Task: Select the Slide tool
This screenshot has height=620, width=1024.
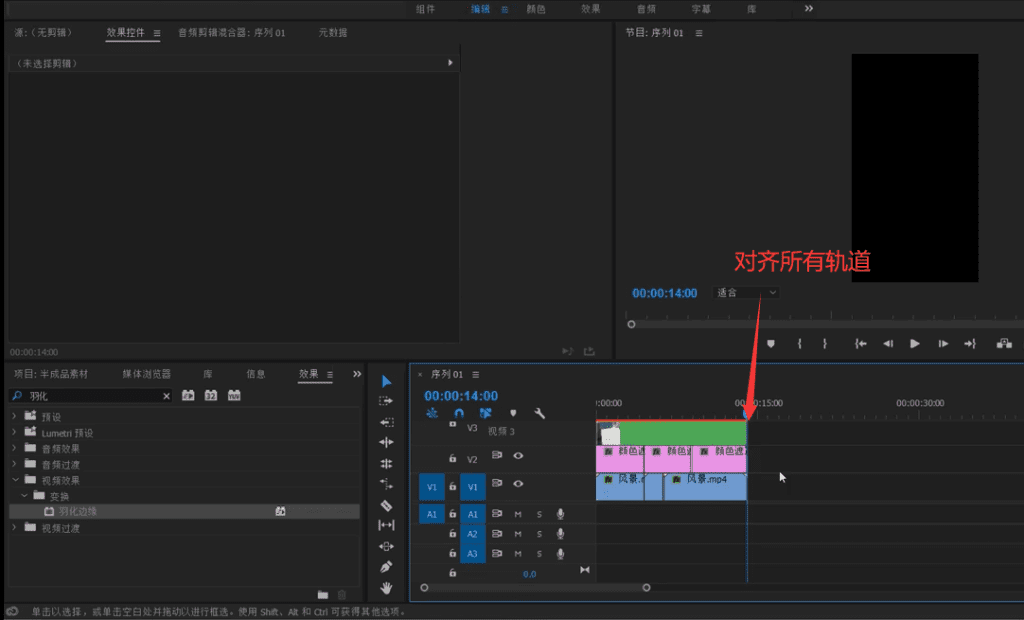Action: pyautogui.click(x=386, y=546)
